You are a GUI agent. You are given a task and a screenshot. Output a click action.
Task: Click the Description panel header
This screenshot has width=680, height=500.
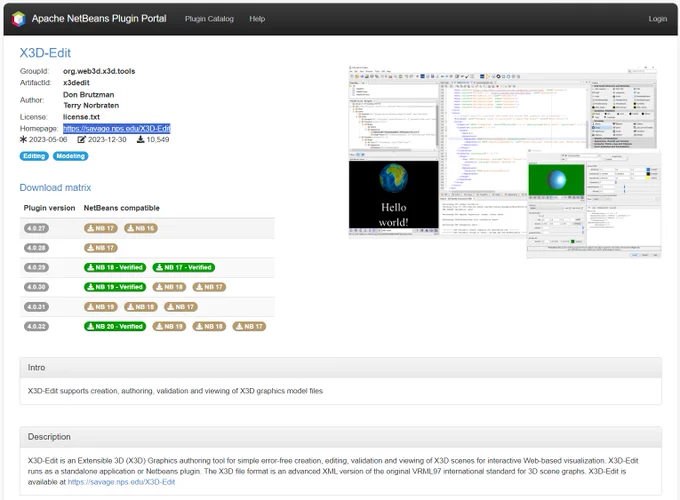point(340,437)
